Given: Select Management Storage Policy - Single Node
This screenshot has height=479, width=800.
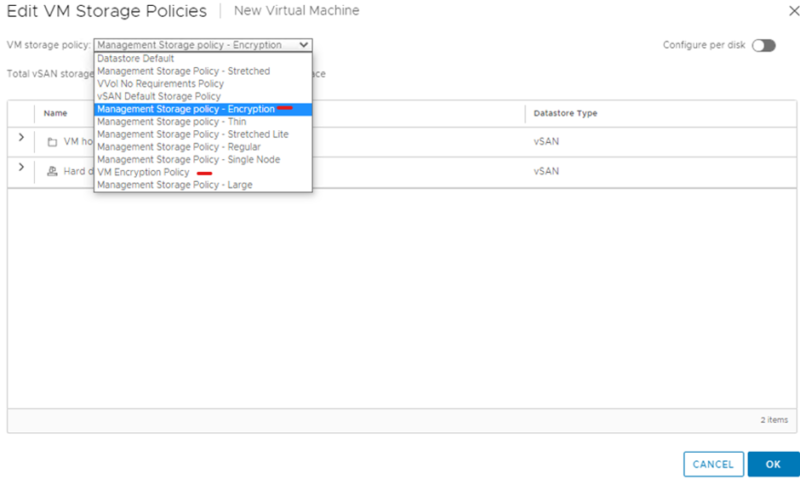Looking at the screenshot, I should coord(188,159).
